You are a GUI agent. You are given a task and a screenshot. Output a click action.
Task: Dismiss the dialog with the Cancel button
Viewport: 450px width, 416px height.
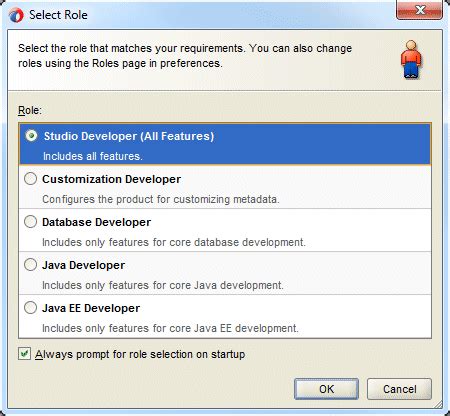point(399,389)
